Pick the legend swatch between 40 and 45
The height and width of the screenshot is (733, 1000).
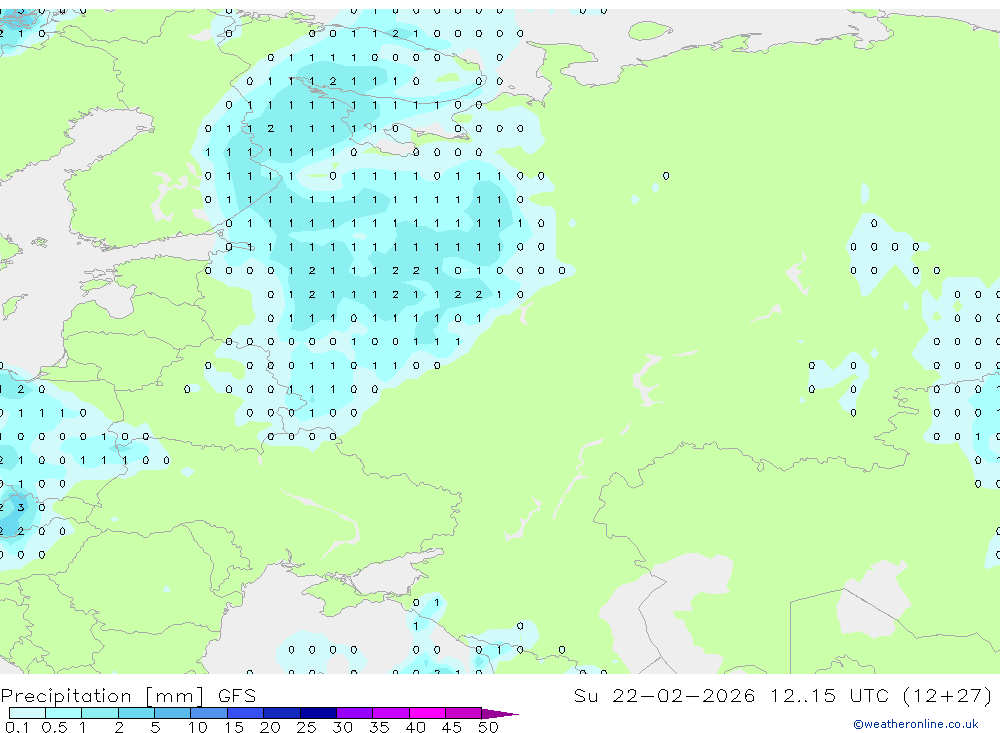click(x=427, y=713)
